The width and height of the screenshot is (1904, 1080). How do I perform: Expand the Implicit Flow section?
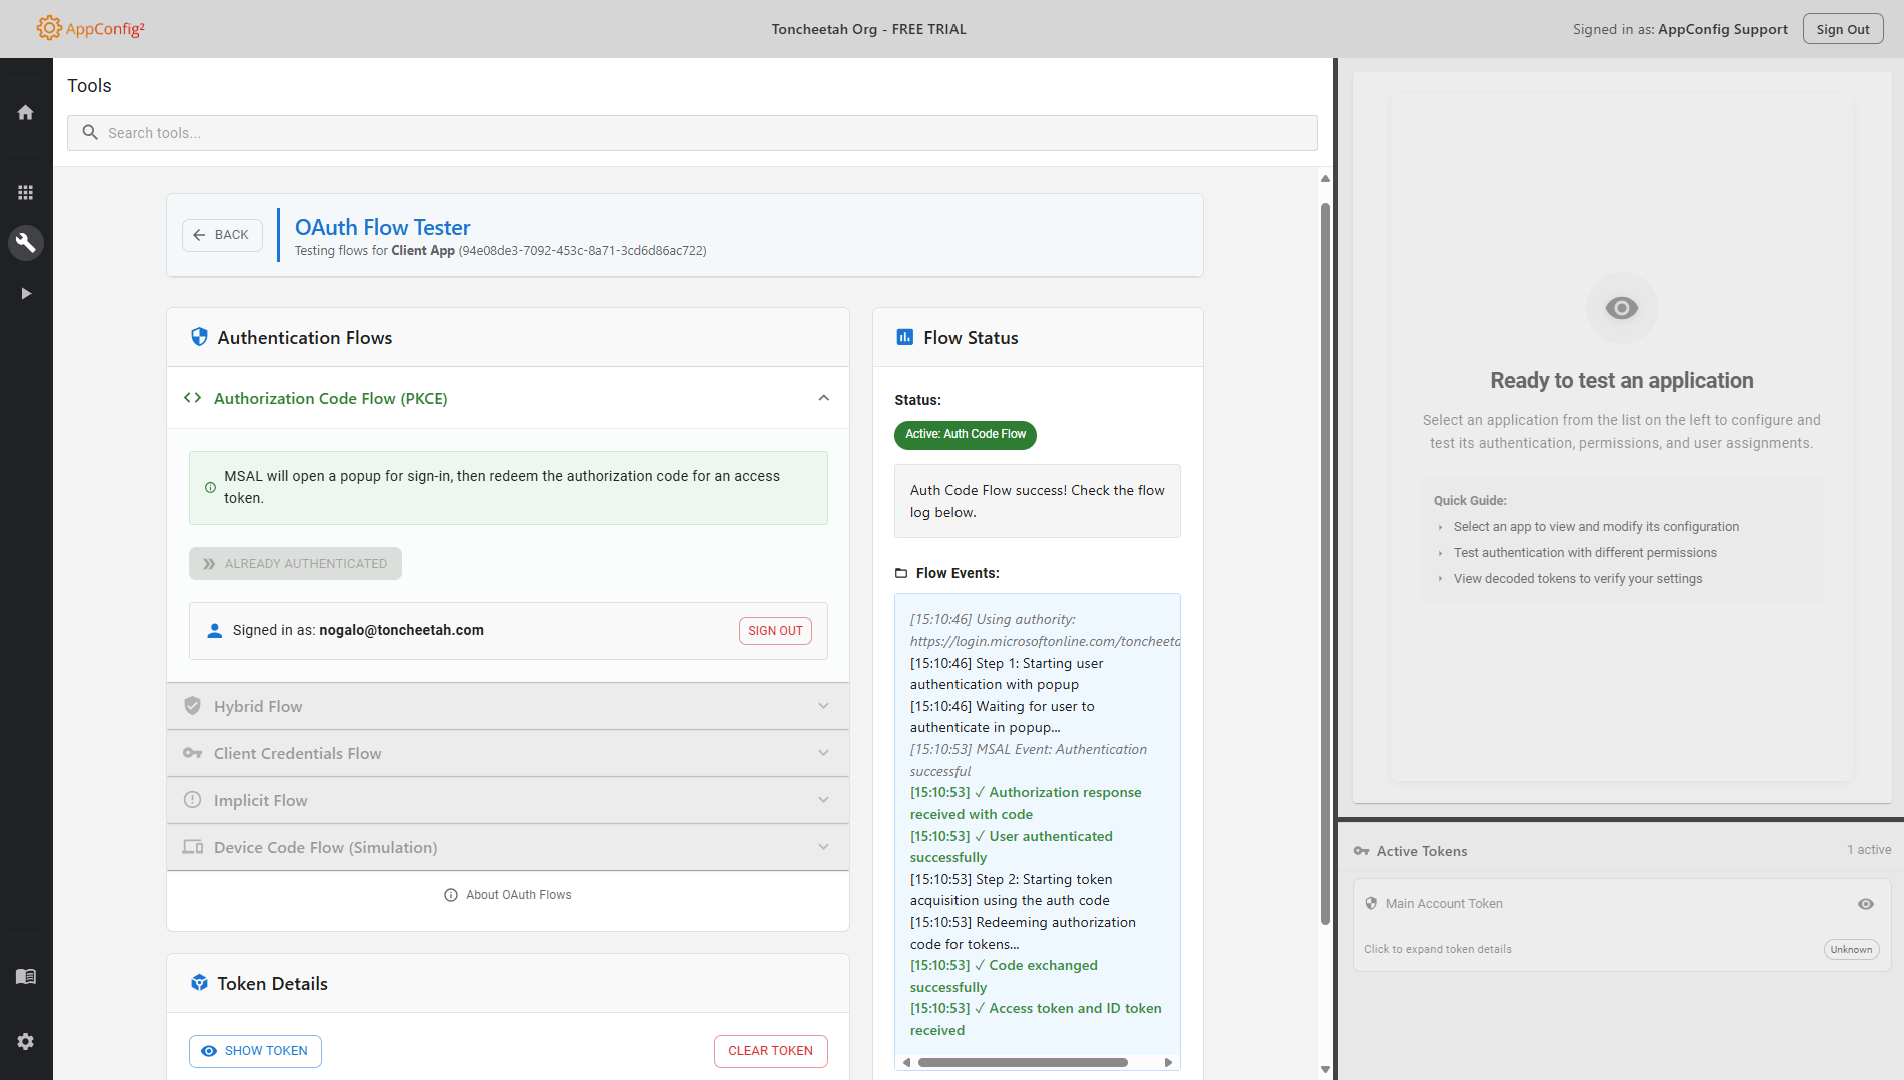[x=508, y=800]
